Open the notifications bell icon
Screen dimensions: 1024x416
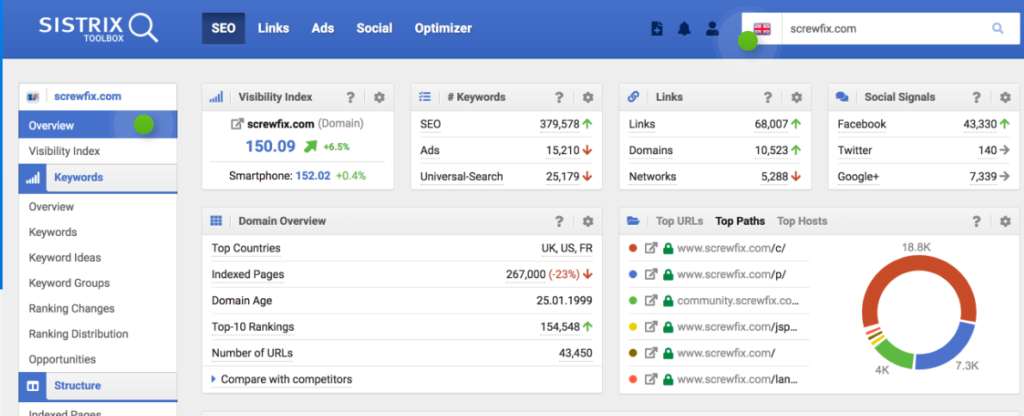684,29
